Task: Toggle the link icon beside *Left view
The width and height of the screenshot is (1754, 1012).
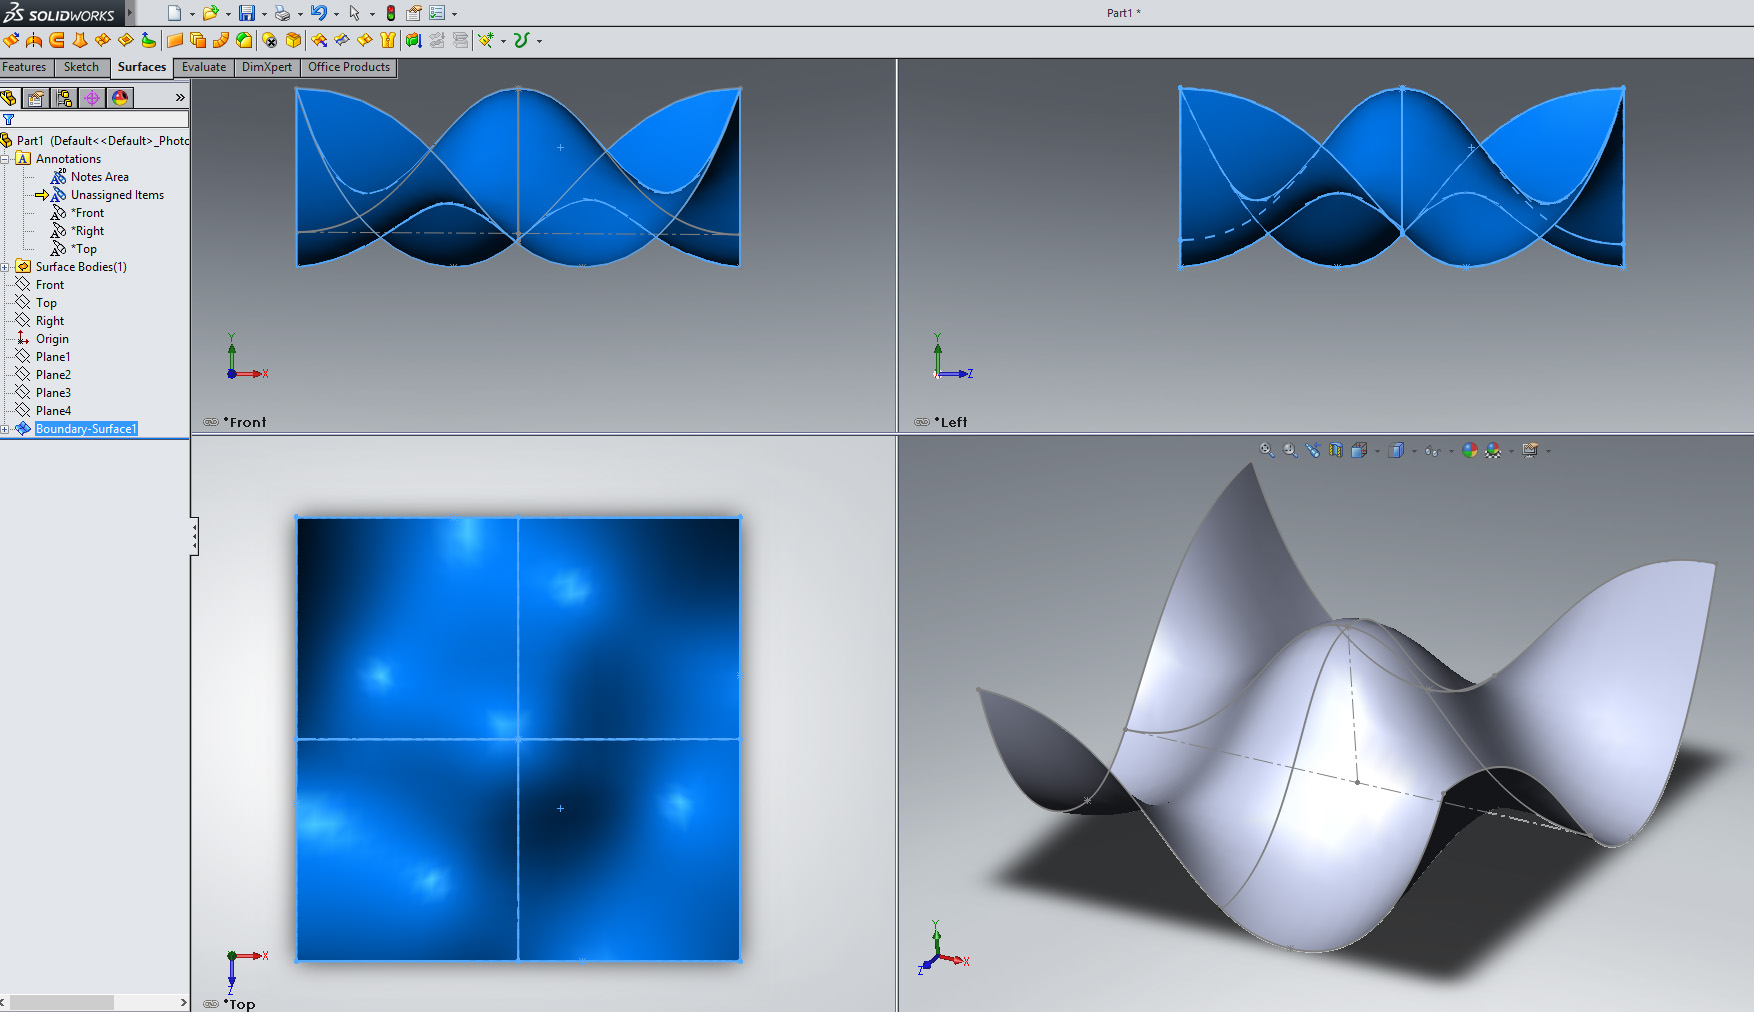Action: tap(922, 422)
